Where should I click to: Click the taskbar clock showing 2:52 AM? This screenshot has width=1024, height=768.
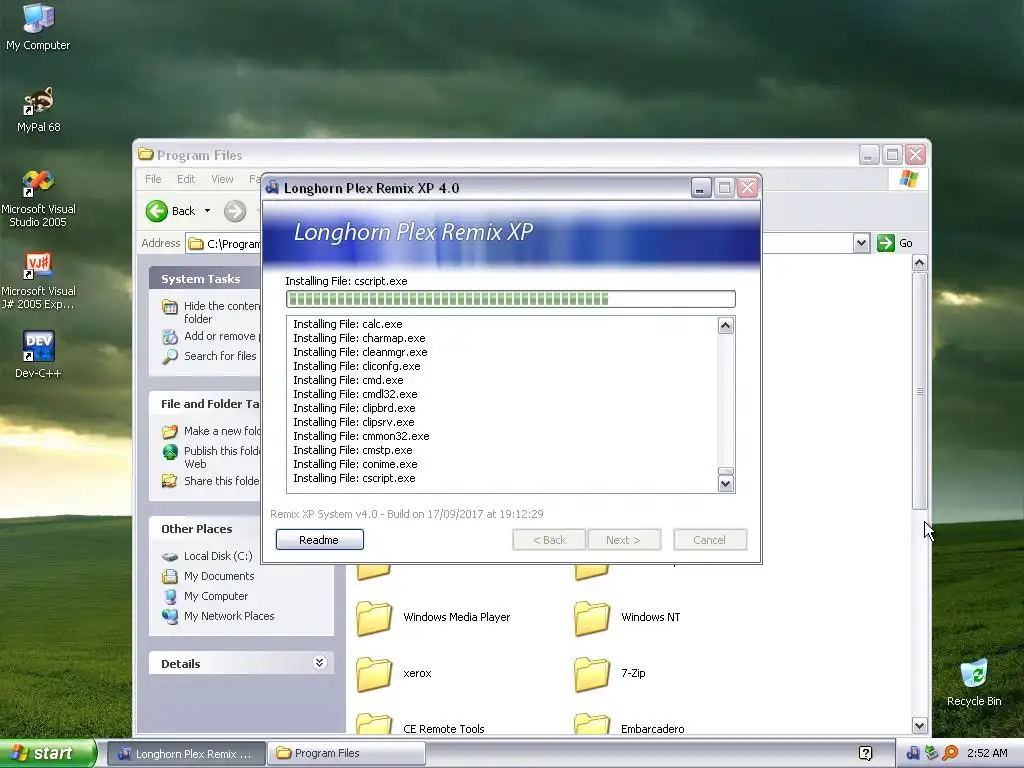(x=987, y=753)
